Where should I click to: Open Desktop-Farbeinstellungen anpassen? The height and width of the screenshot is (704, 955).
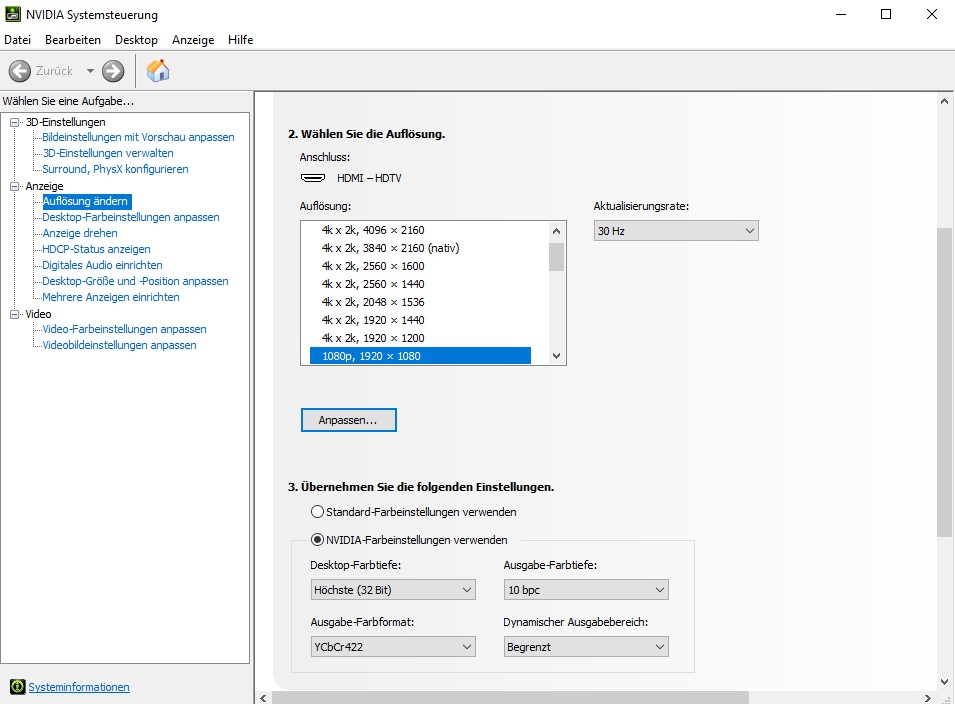[131, 217]
